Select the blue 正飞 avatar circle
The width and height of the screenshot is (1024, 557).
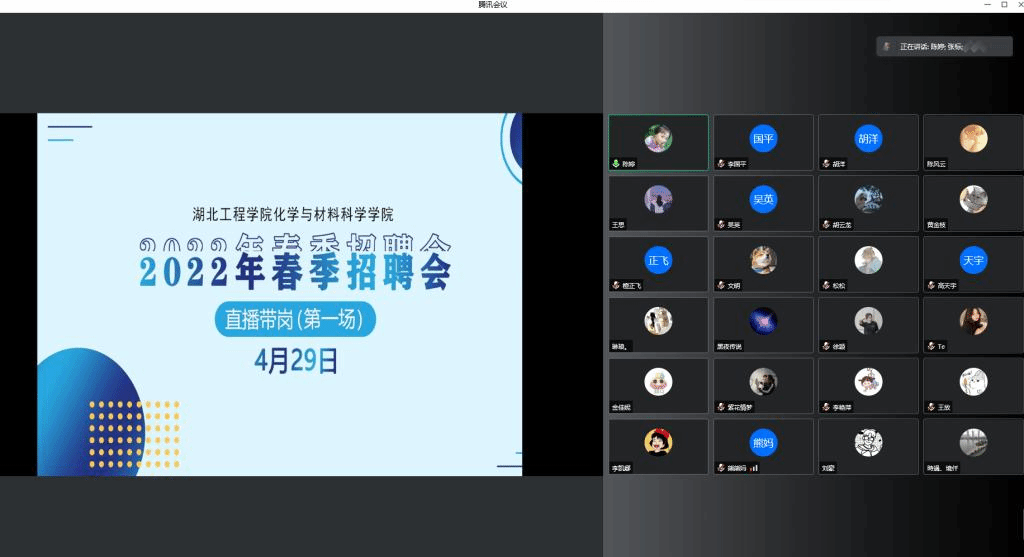pyautogui.click(x=658, y=261)
